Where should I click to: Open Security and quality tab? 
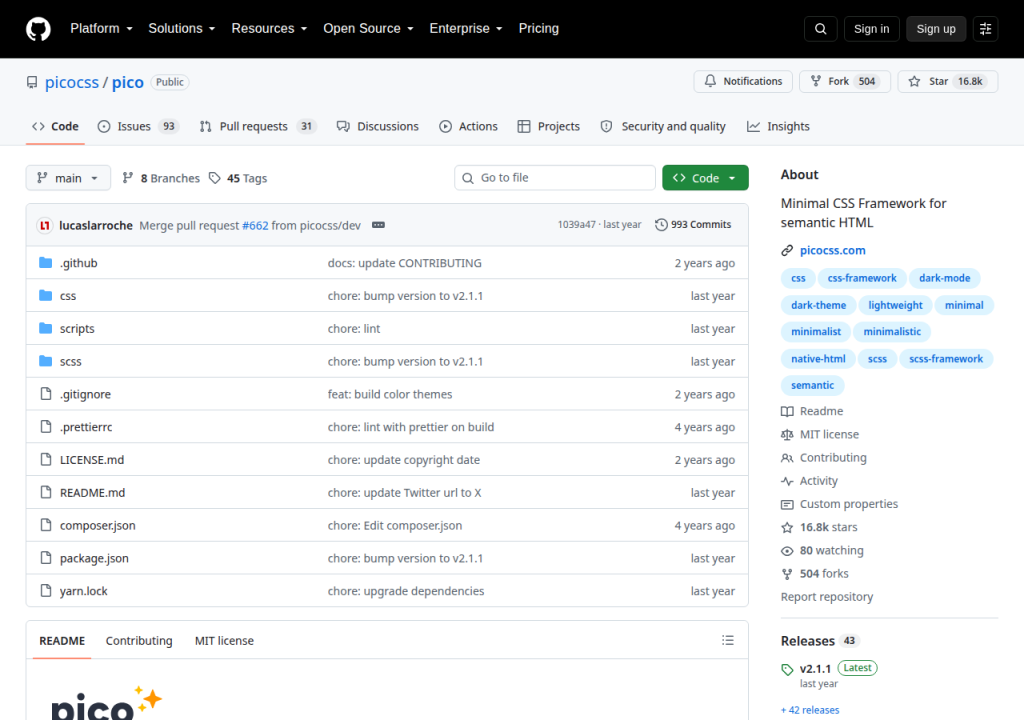(663, 126)
